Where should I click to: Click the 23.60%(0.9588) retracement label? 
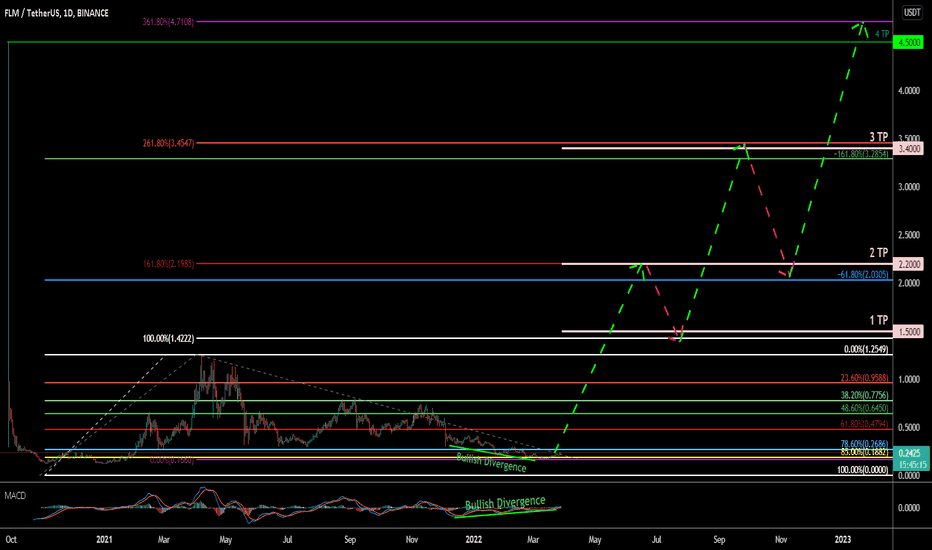(x=865, y=378)
